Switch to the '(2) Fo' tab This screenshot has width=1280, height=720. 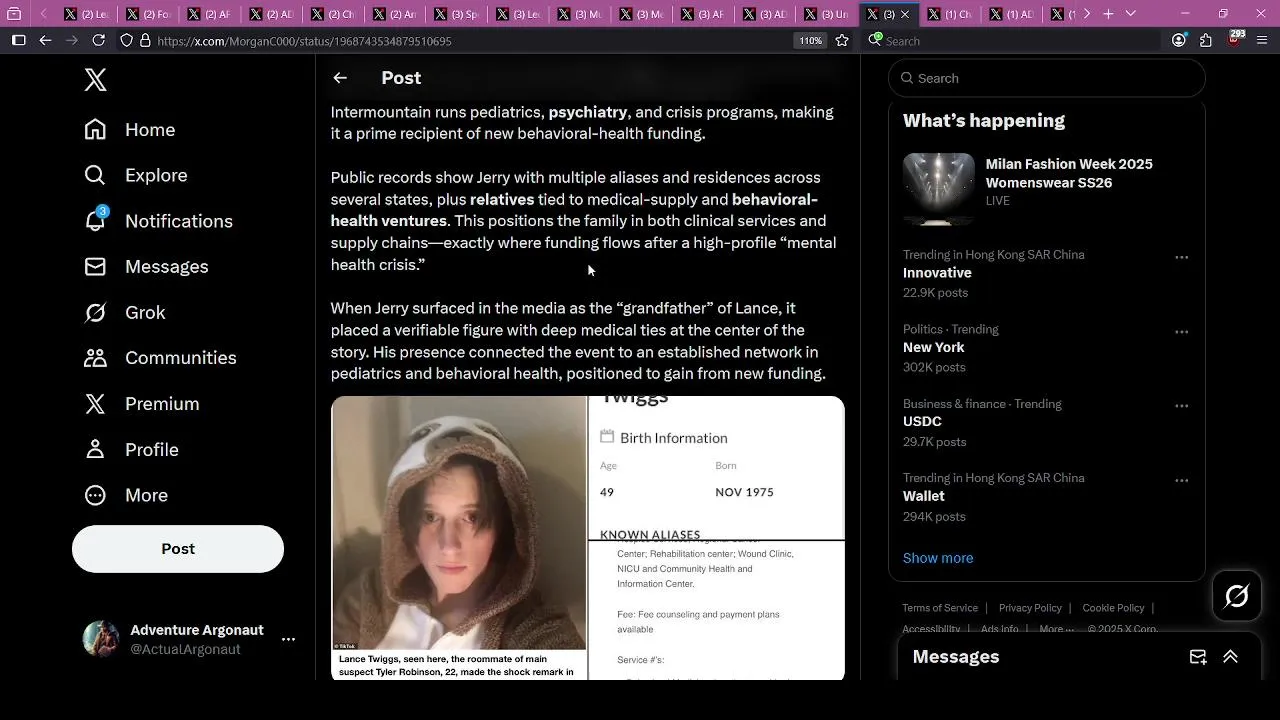click(x=147, y=14)
